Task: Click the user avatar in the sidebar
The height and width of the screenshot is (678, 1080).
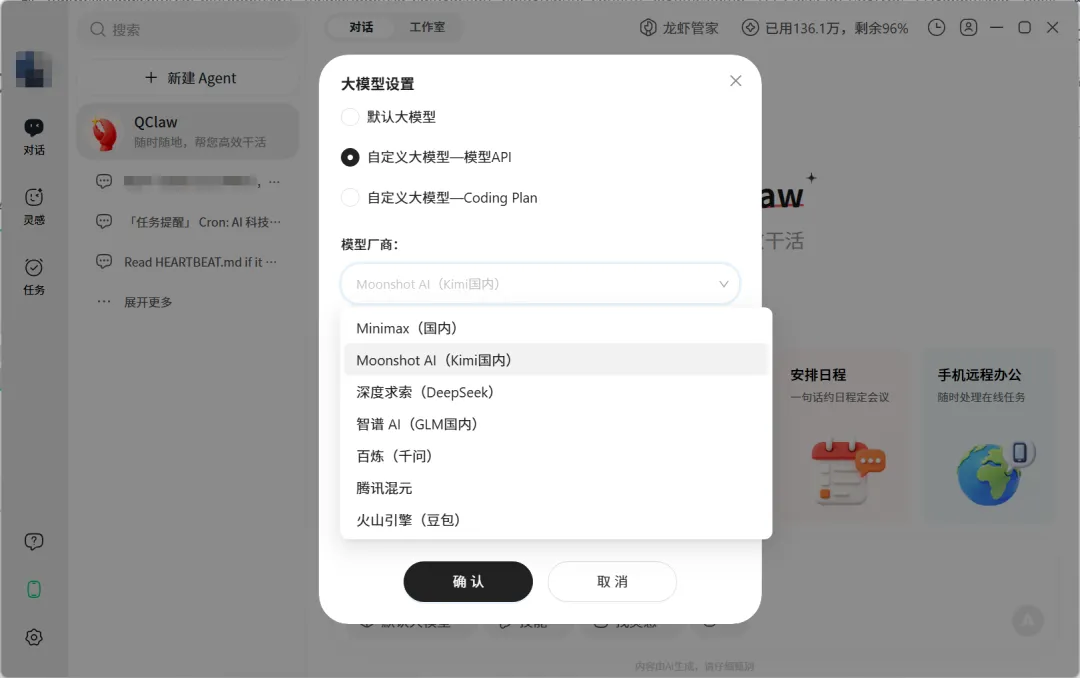Action: 34,69
